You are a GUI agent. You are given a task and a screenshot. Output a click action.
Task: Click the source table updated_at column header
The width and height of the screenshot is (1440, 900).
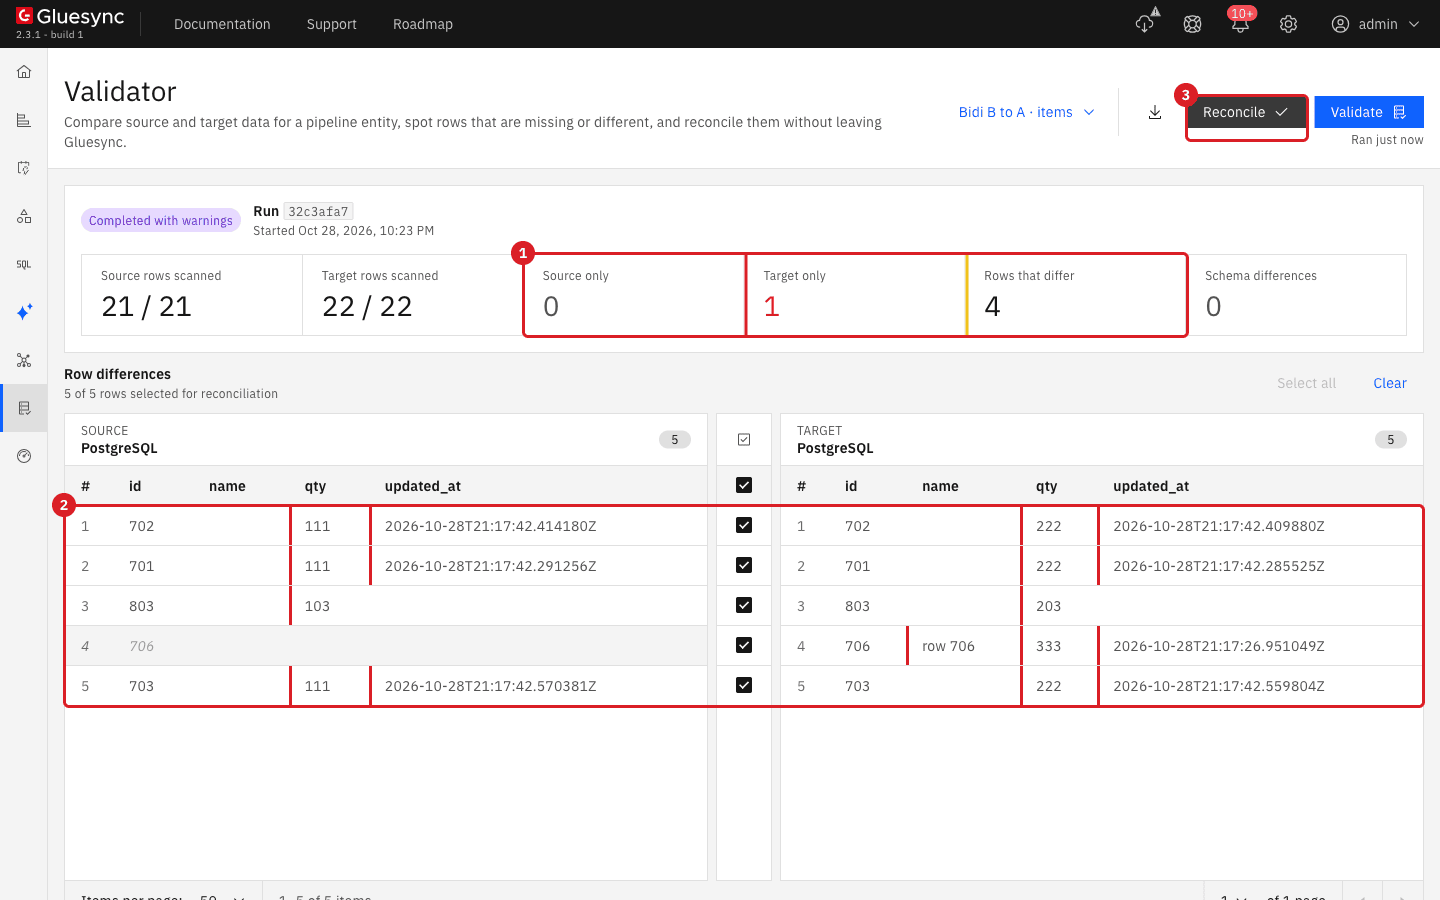[423, 486]
